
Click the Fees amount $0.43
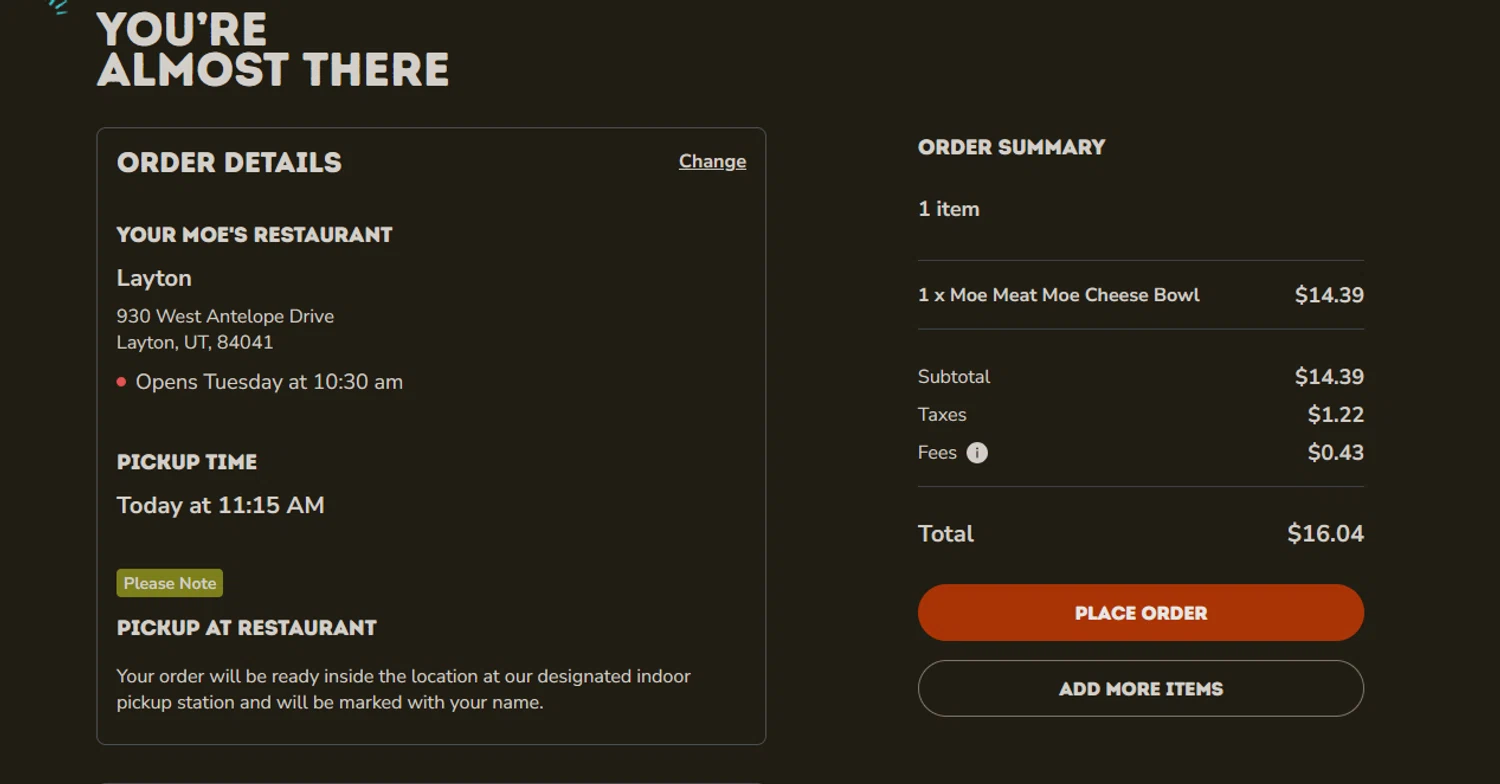1335,453
